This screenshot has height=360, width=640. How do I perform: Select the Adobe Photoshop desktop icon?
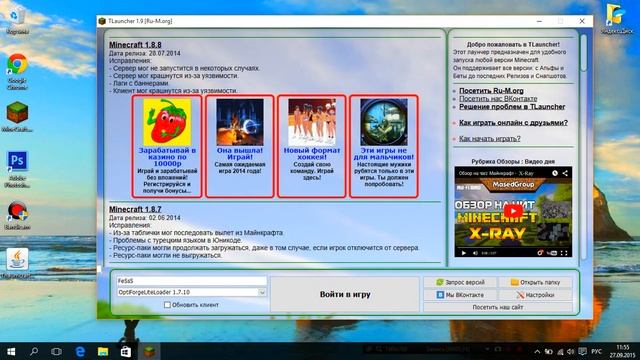click(17, 169)
